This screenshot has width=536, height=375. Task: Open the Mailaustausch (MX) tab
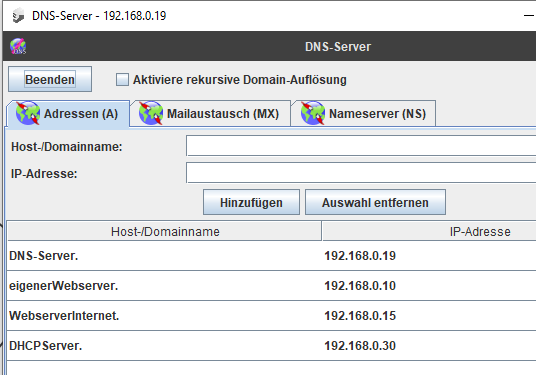tap(210, 113)
